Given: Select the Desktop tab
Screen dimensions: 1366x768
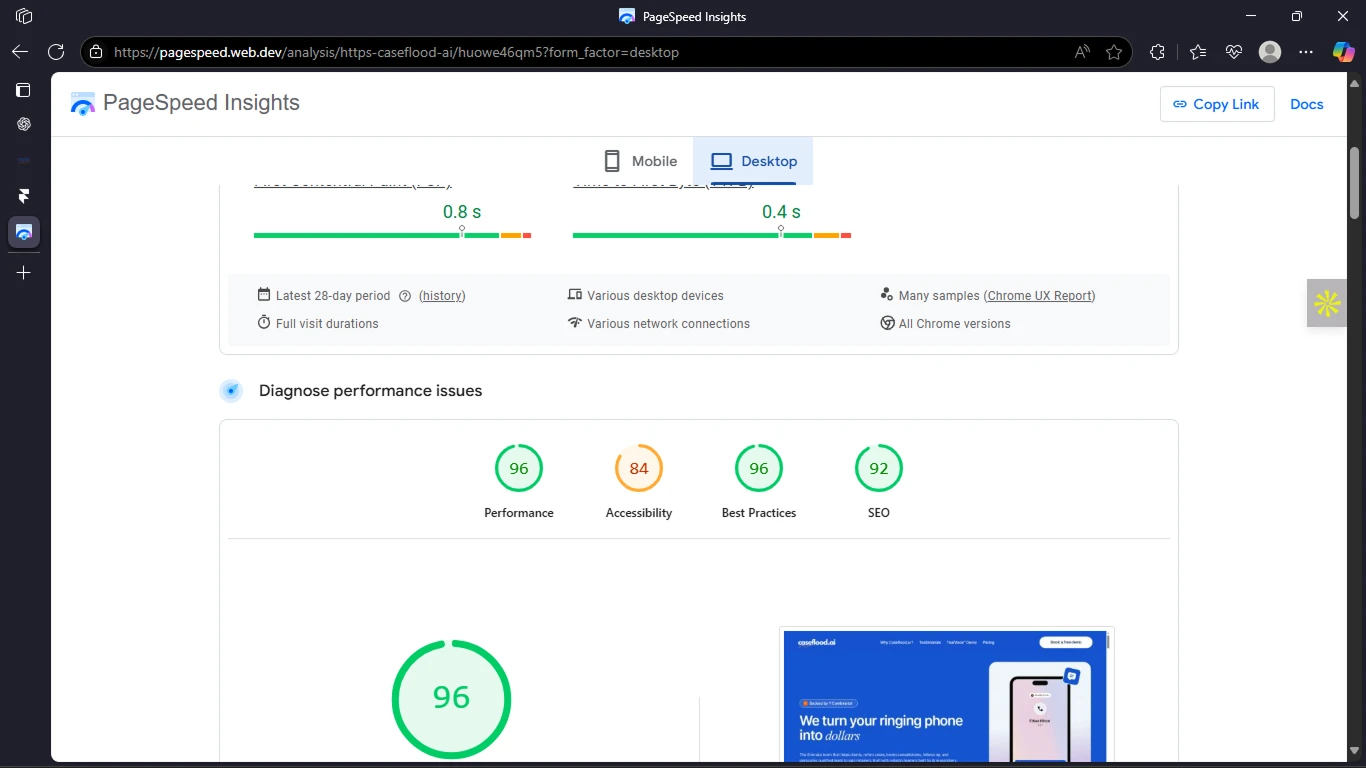Looking at the screenshot, I should click(753, 161).
